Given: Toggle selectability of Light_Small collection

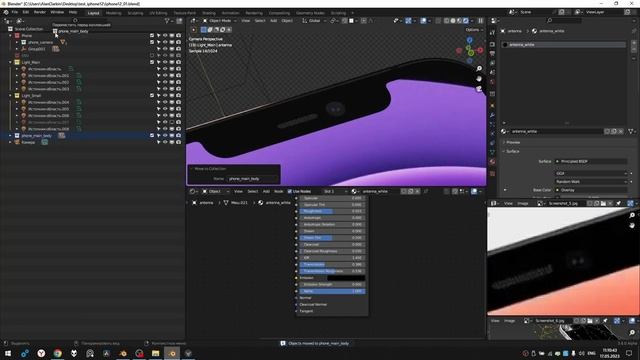Looking at the screenshot, I should click(159, 96).
